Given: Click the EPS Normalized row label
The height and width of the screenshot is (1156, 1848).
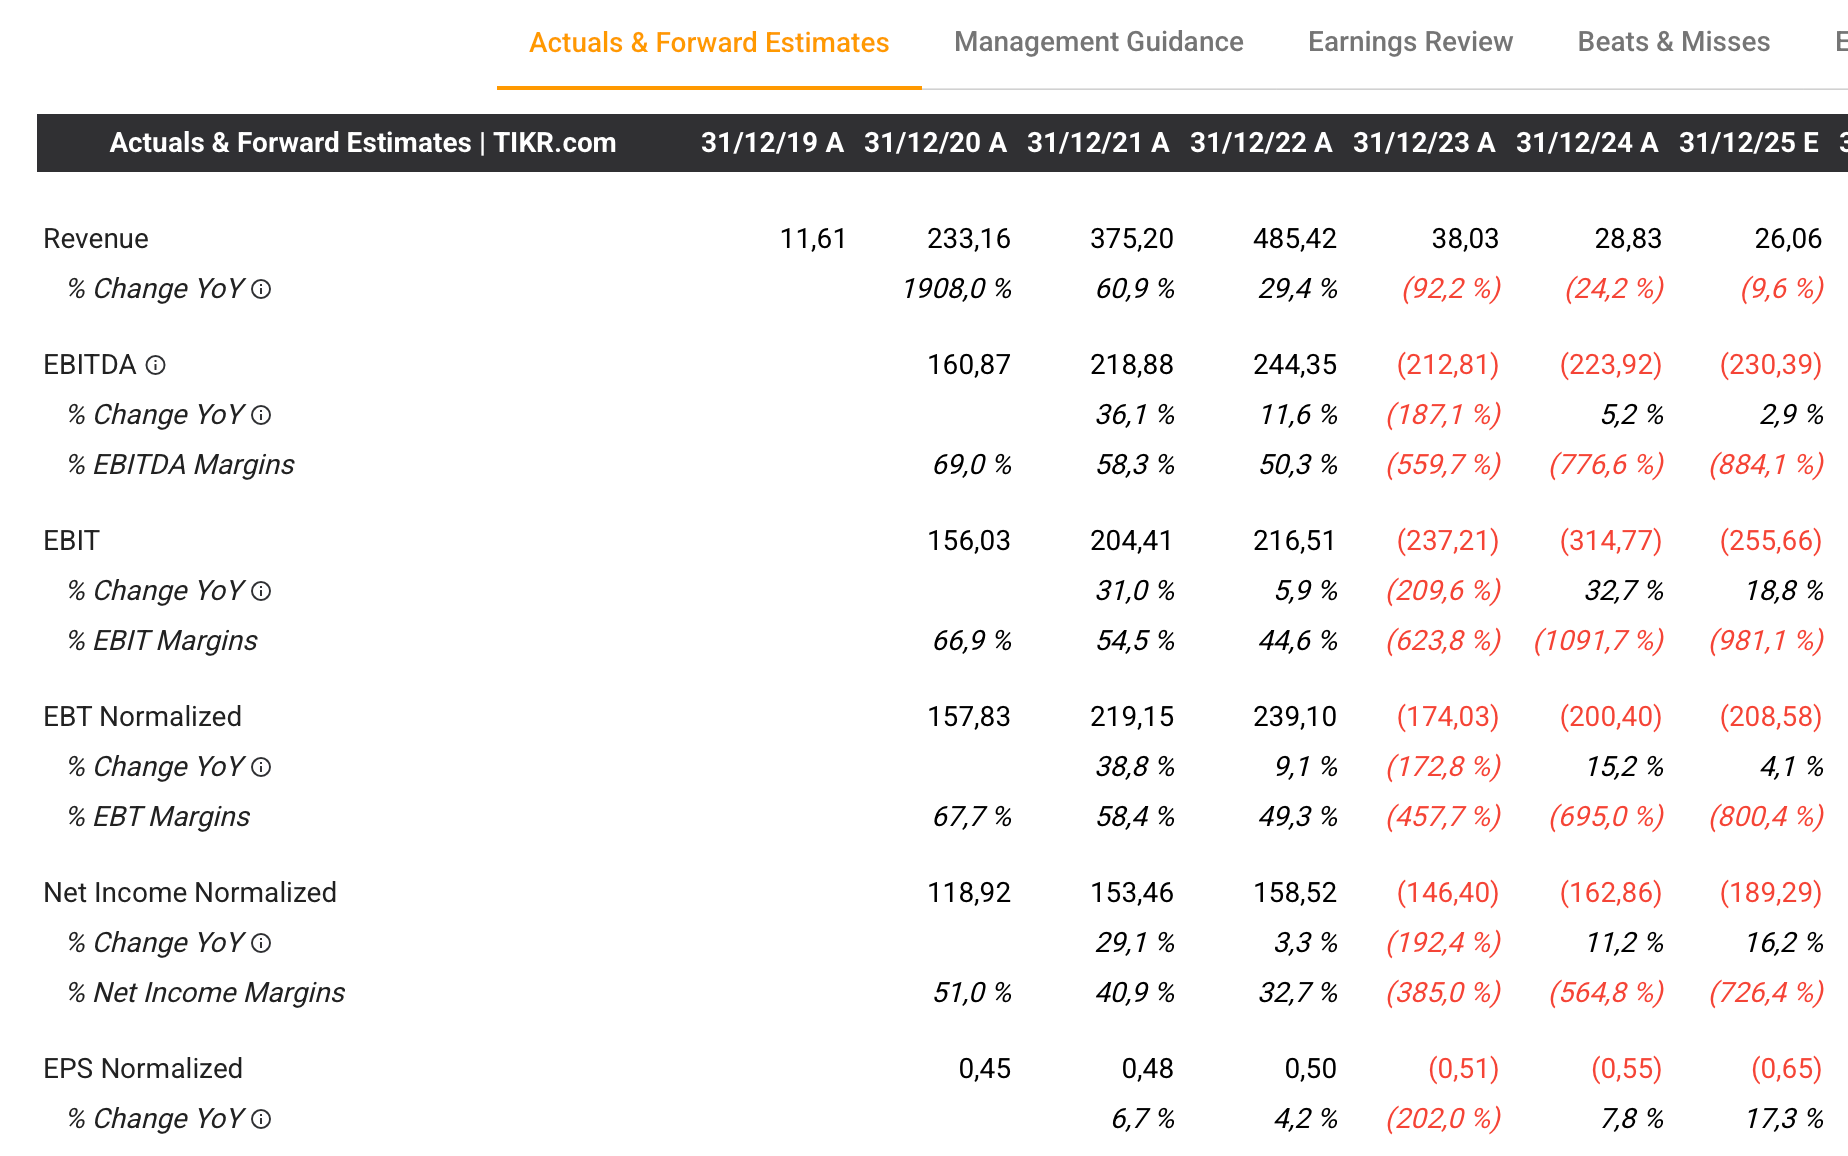Looking at the screenshot, I should click(x=143, y=1069).
